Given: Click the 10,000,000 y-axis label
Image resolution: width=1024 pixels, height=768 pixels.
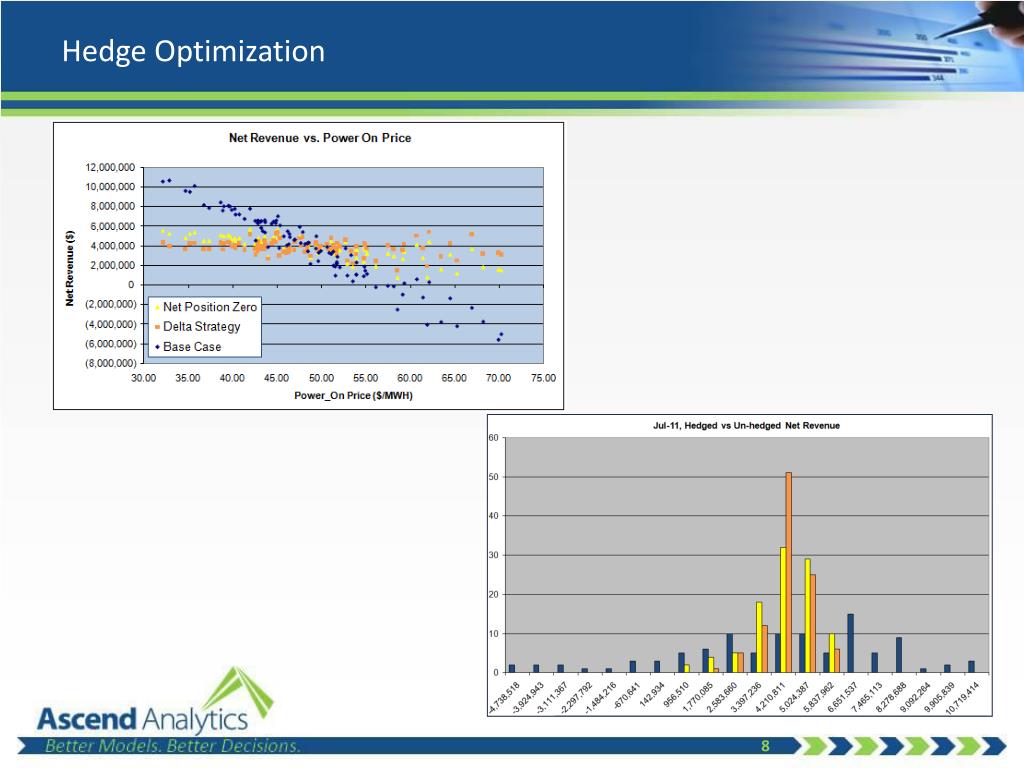Looking at the screenshot, I should coord(110,187).
